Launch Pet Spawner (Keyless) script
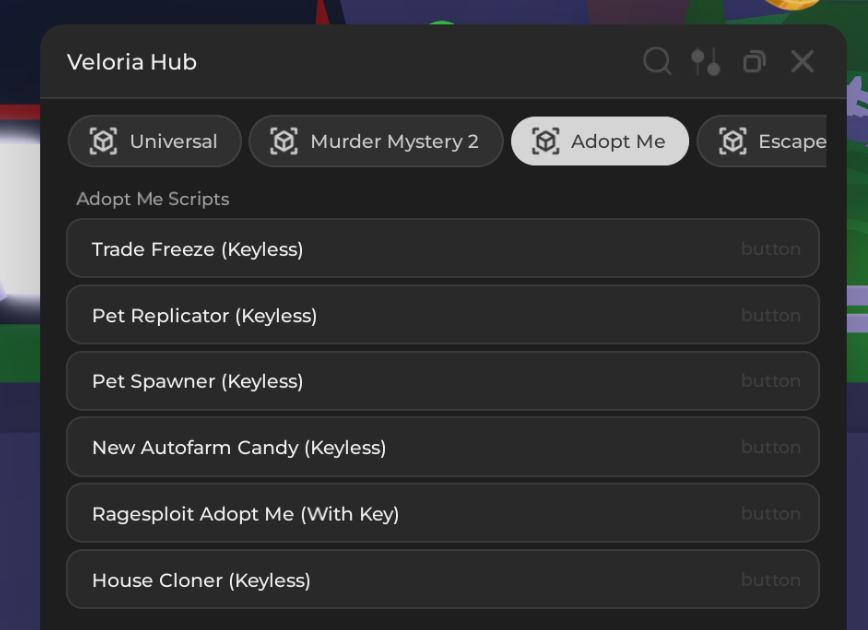The image size is (868, 630). pyautogui.click(x=443, y=381)
